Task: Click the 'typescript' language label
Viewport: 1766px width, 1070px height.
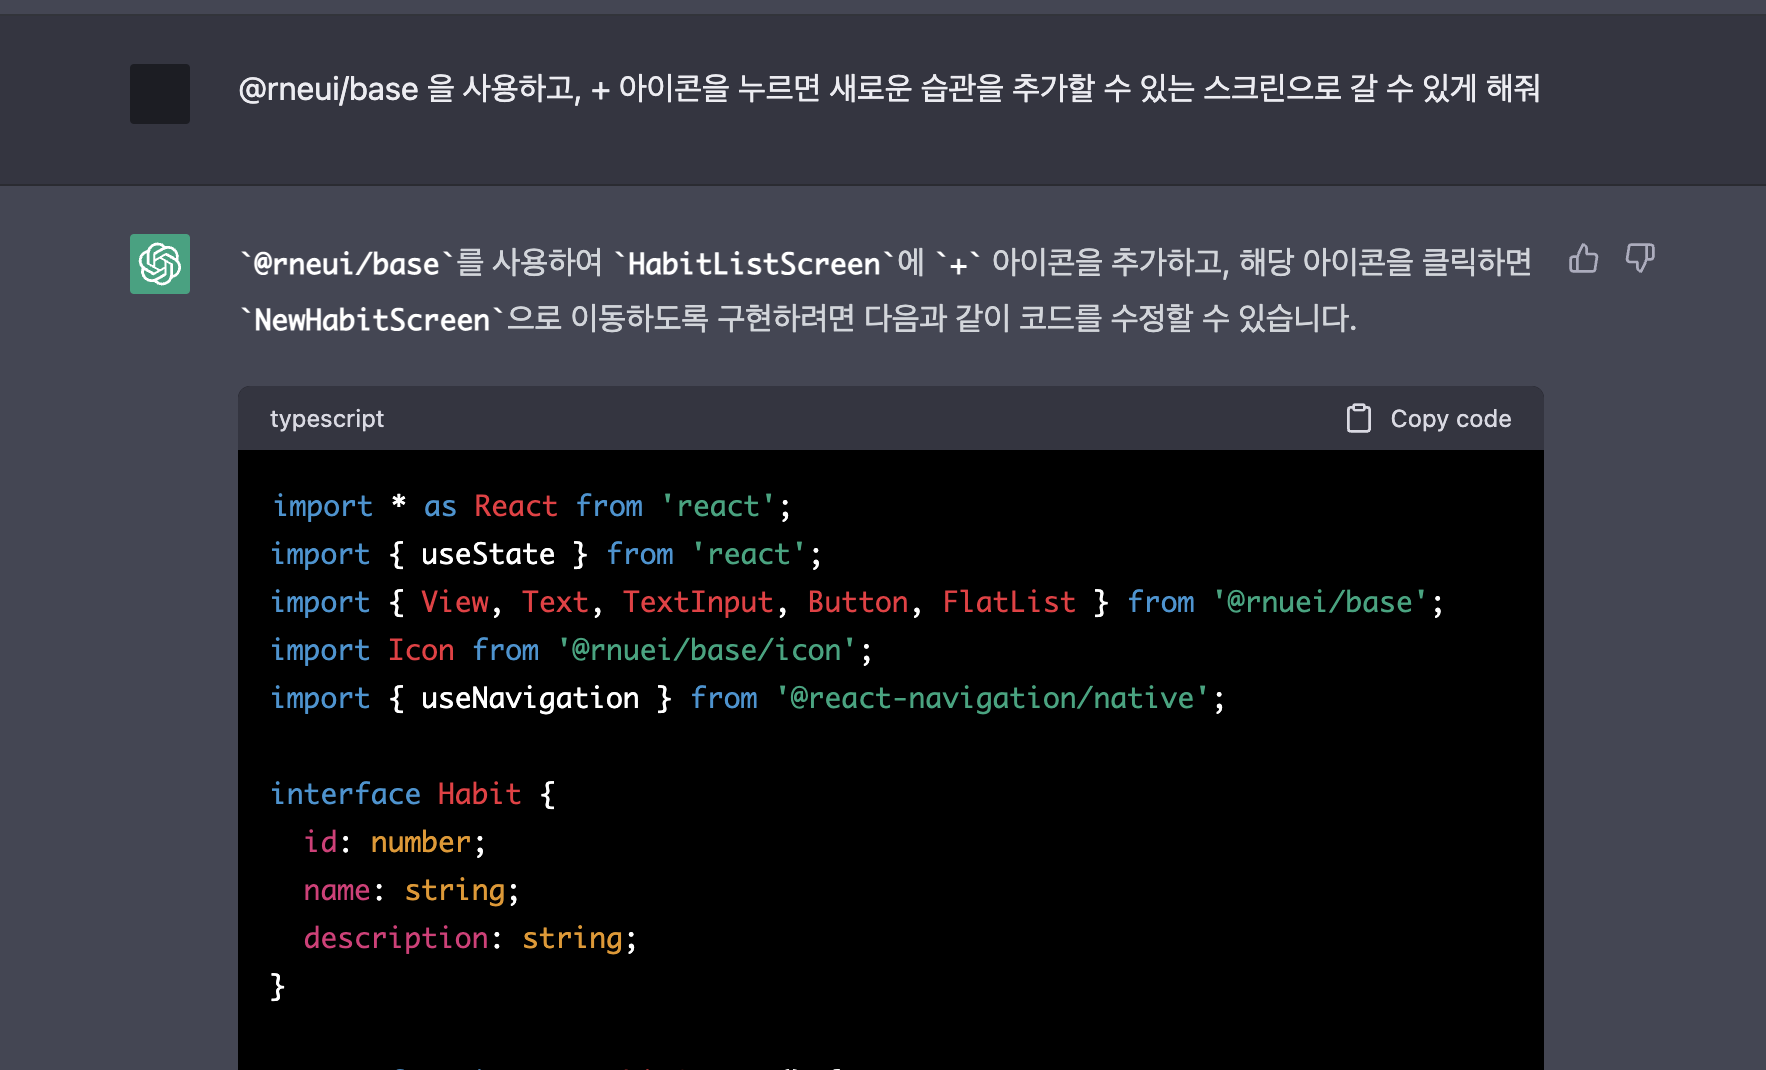Action: (x=327, y=419)
